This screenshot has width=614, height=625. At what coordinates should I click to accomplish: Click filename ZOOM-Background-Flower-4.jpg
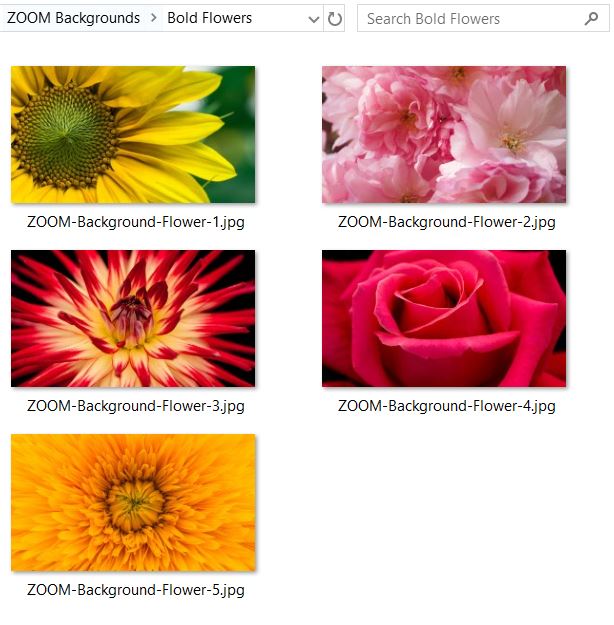pyautogui.click(x=447, y=406)
